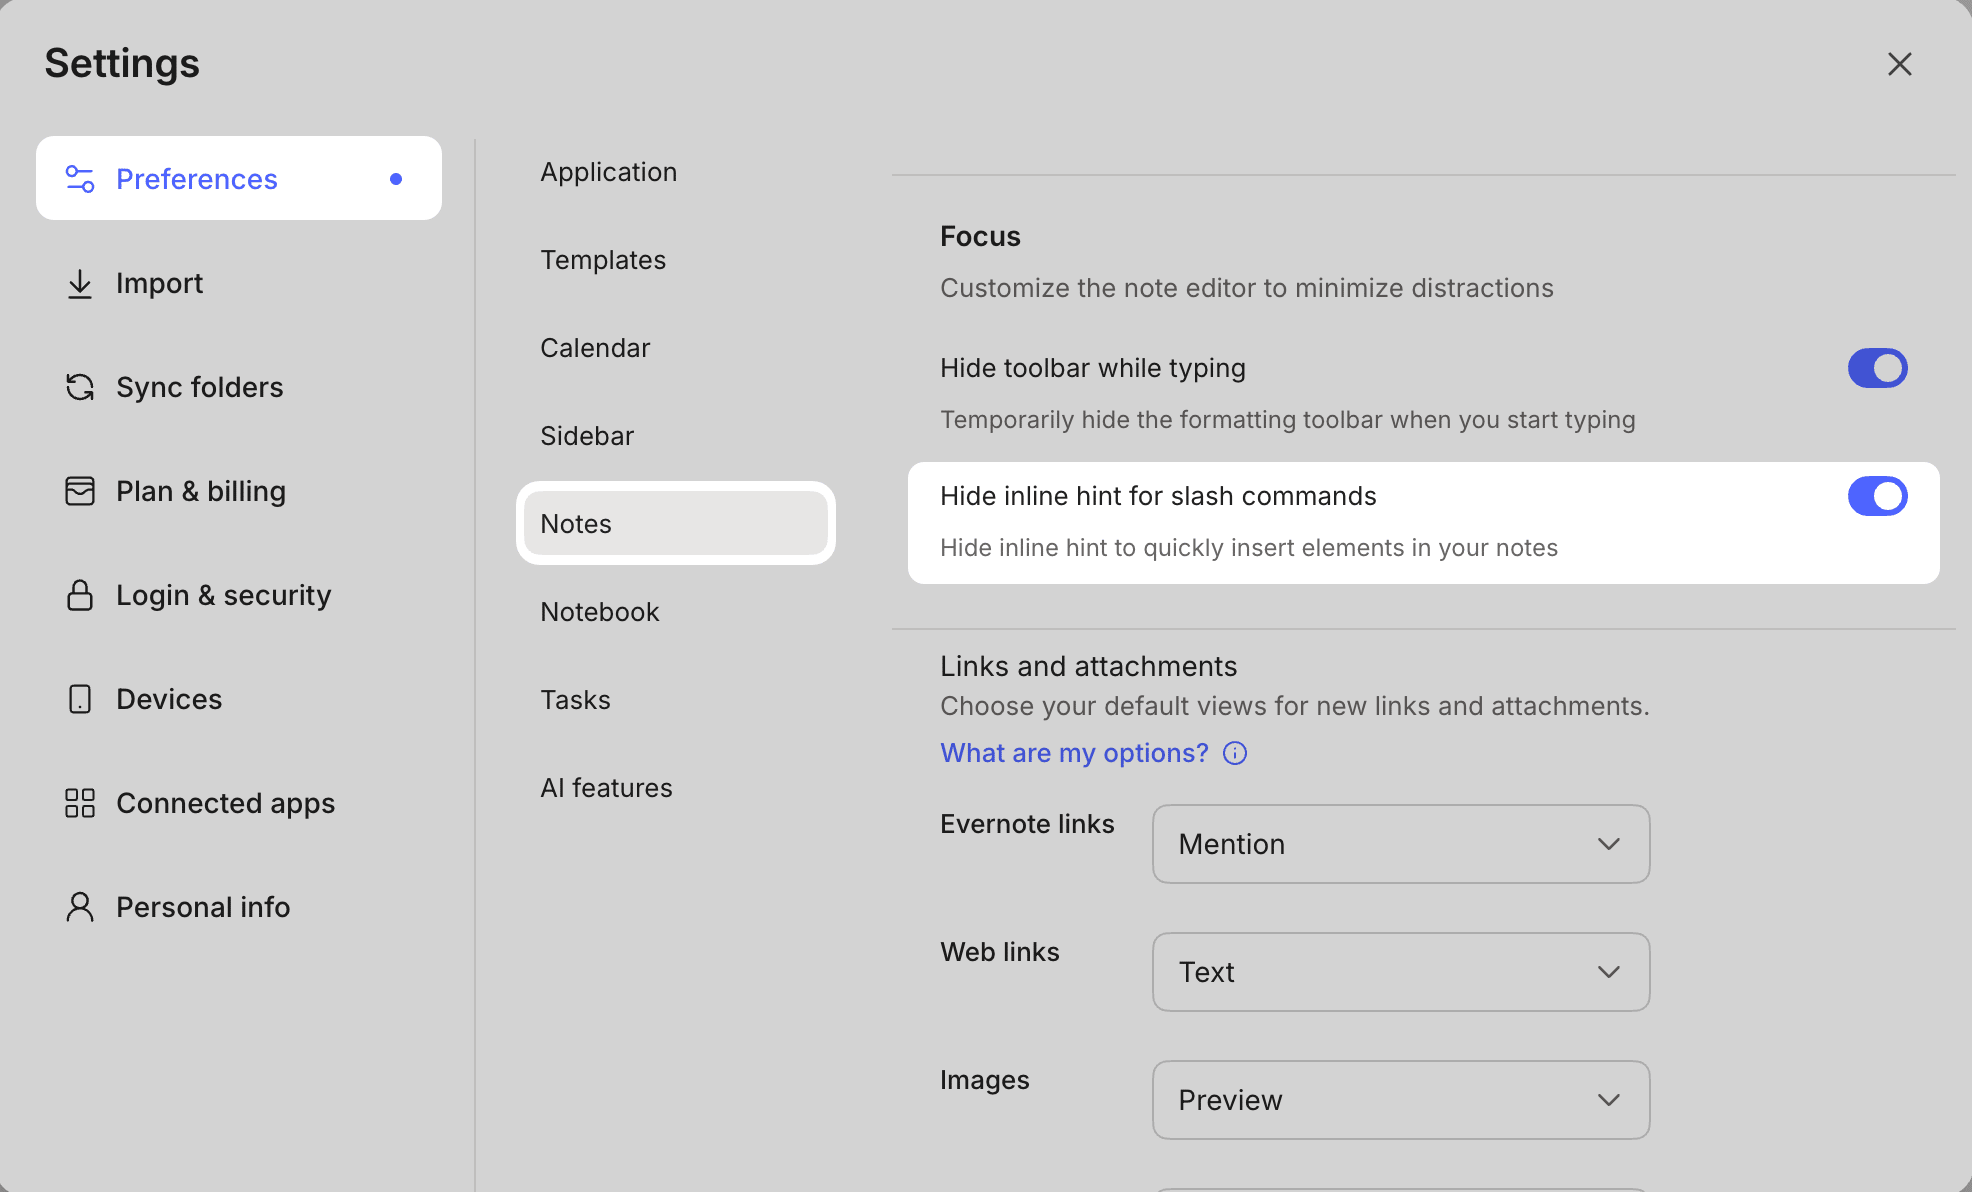1972x1192 pixels.
Task: Switch to the Templates settings tab
Action: pyautogui.click(x=603, y=260)
